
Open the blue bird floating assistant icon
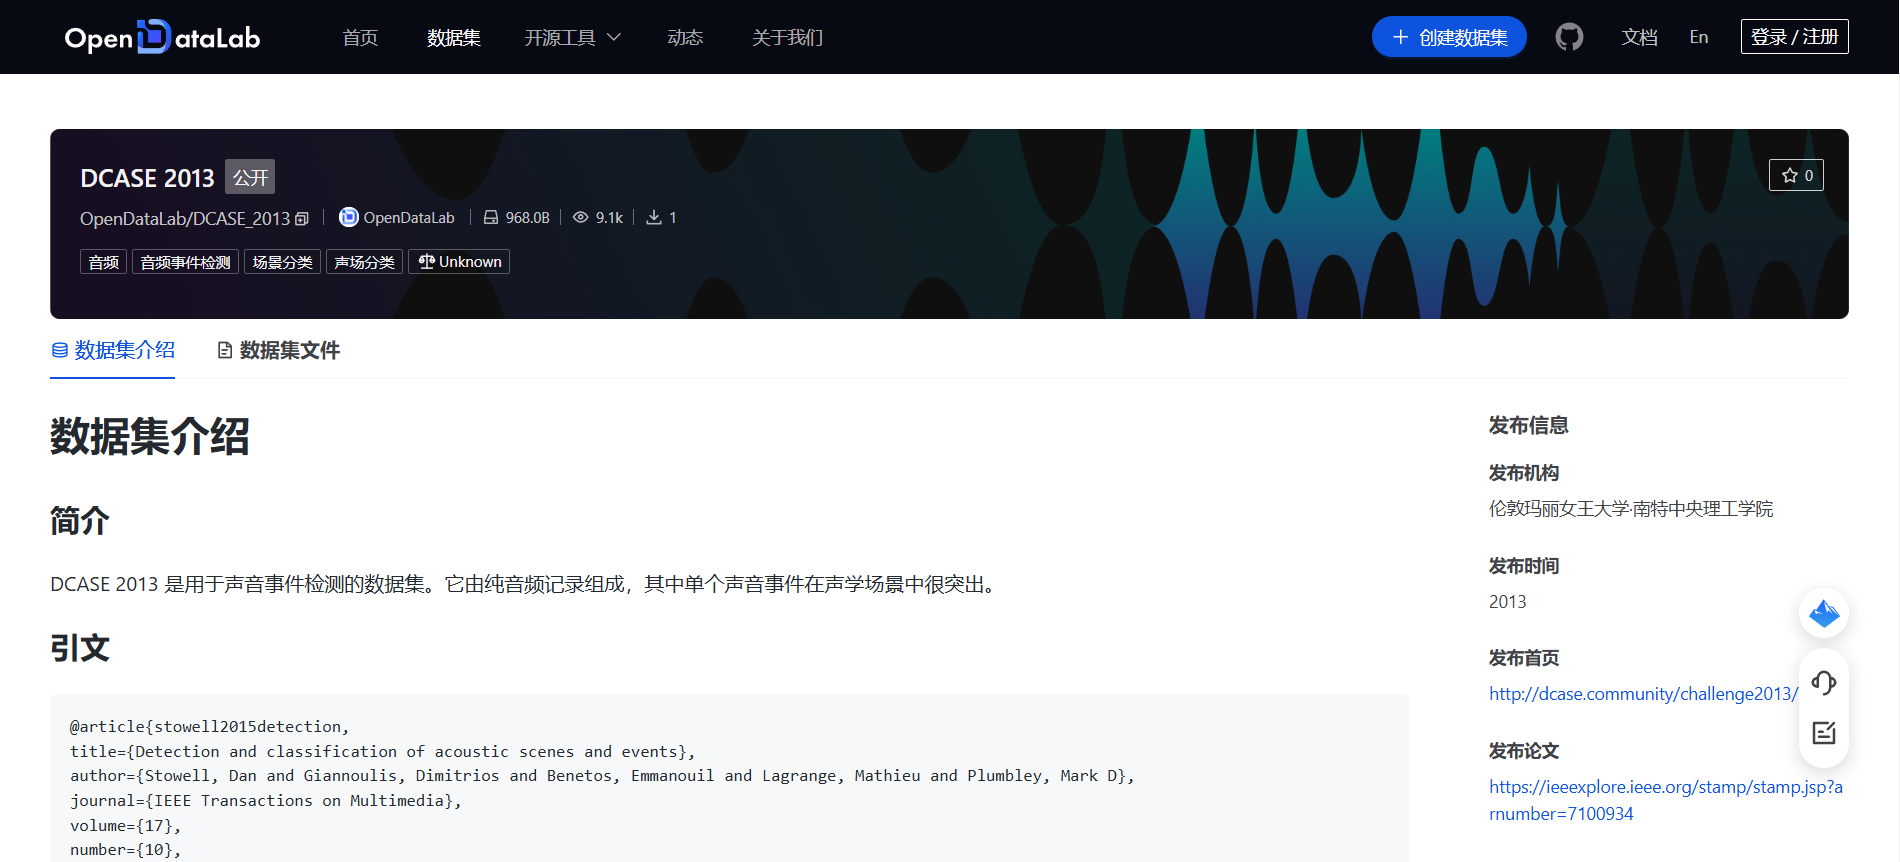click(x=1824, y=613)
